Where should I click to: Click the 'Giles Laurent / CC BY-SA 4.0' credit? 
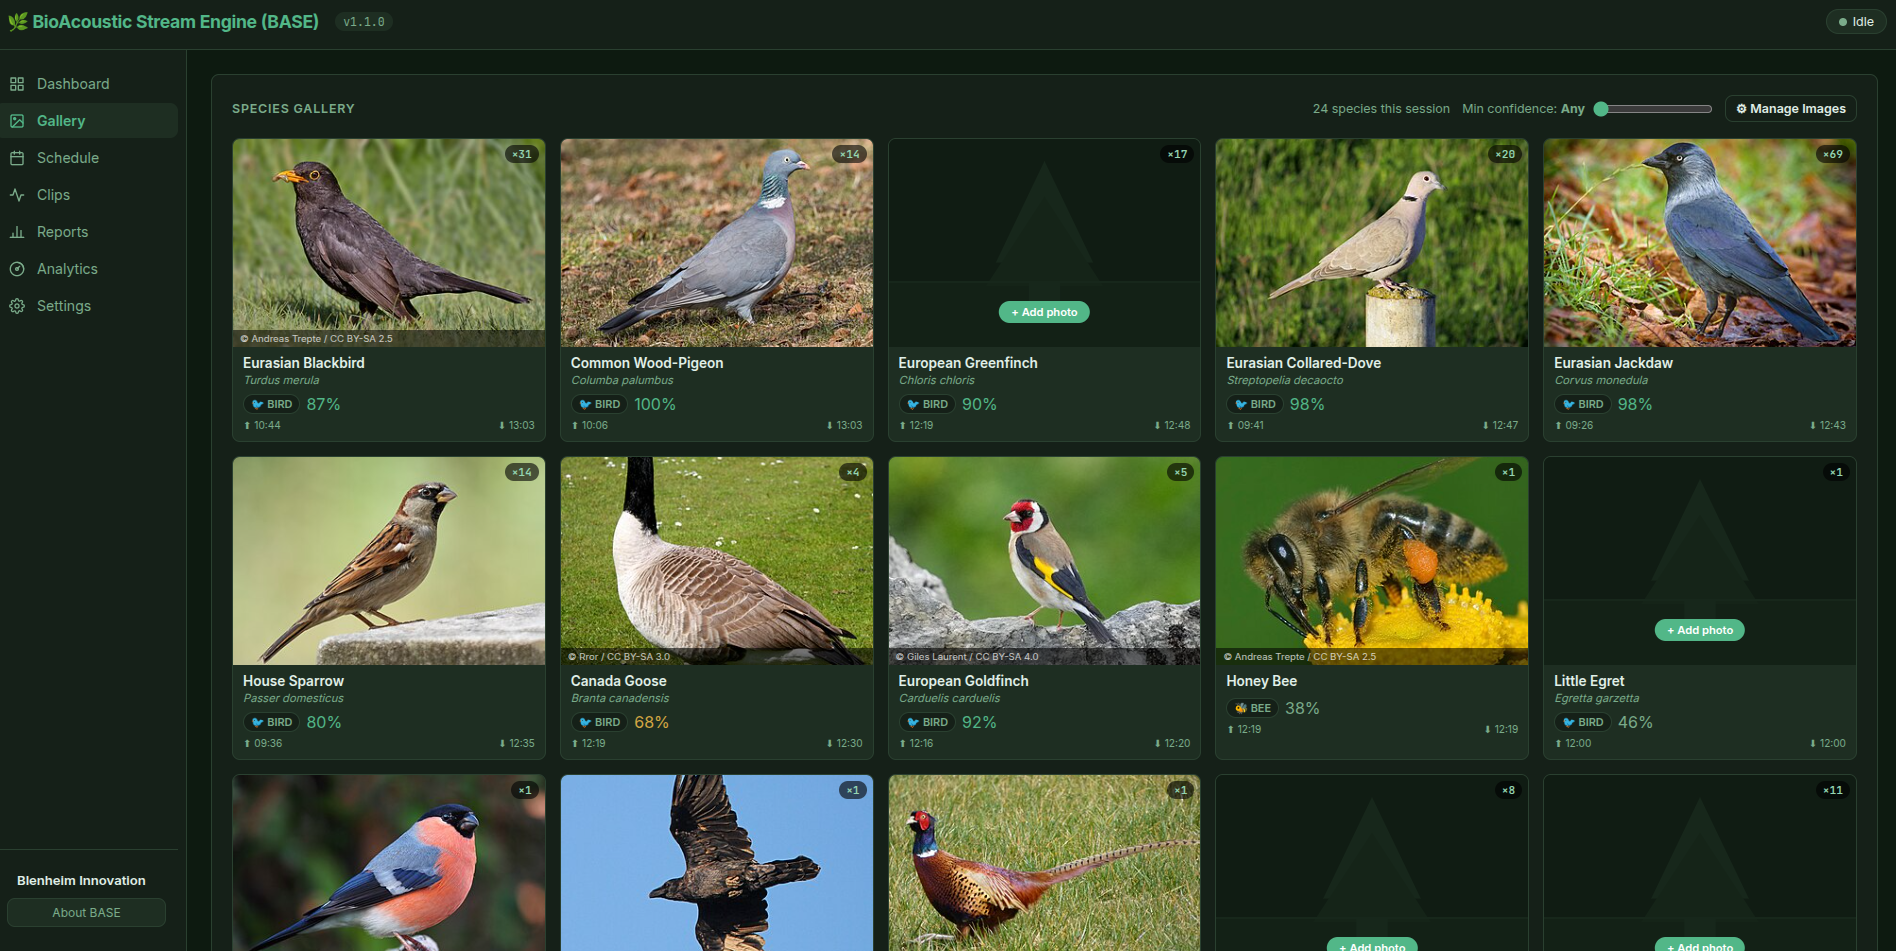tap(967, 657)
